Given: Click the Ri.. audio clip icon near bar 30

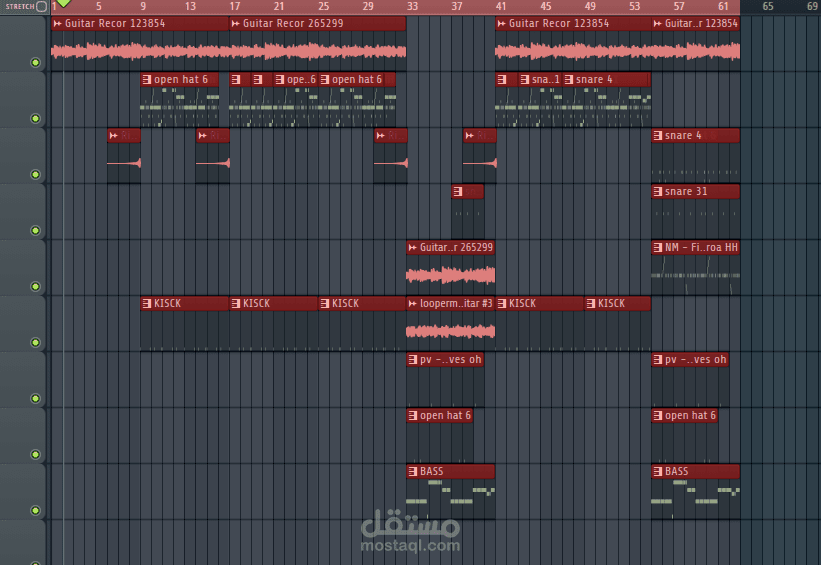Looking at the screenshot, I should click(x=381, y=136).
